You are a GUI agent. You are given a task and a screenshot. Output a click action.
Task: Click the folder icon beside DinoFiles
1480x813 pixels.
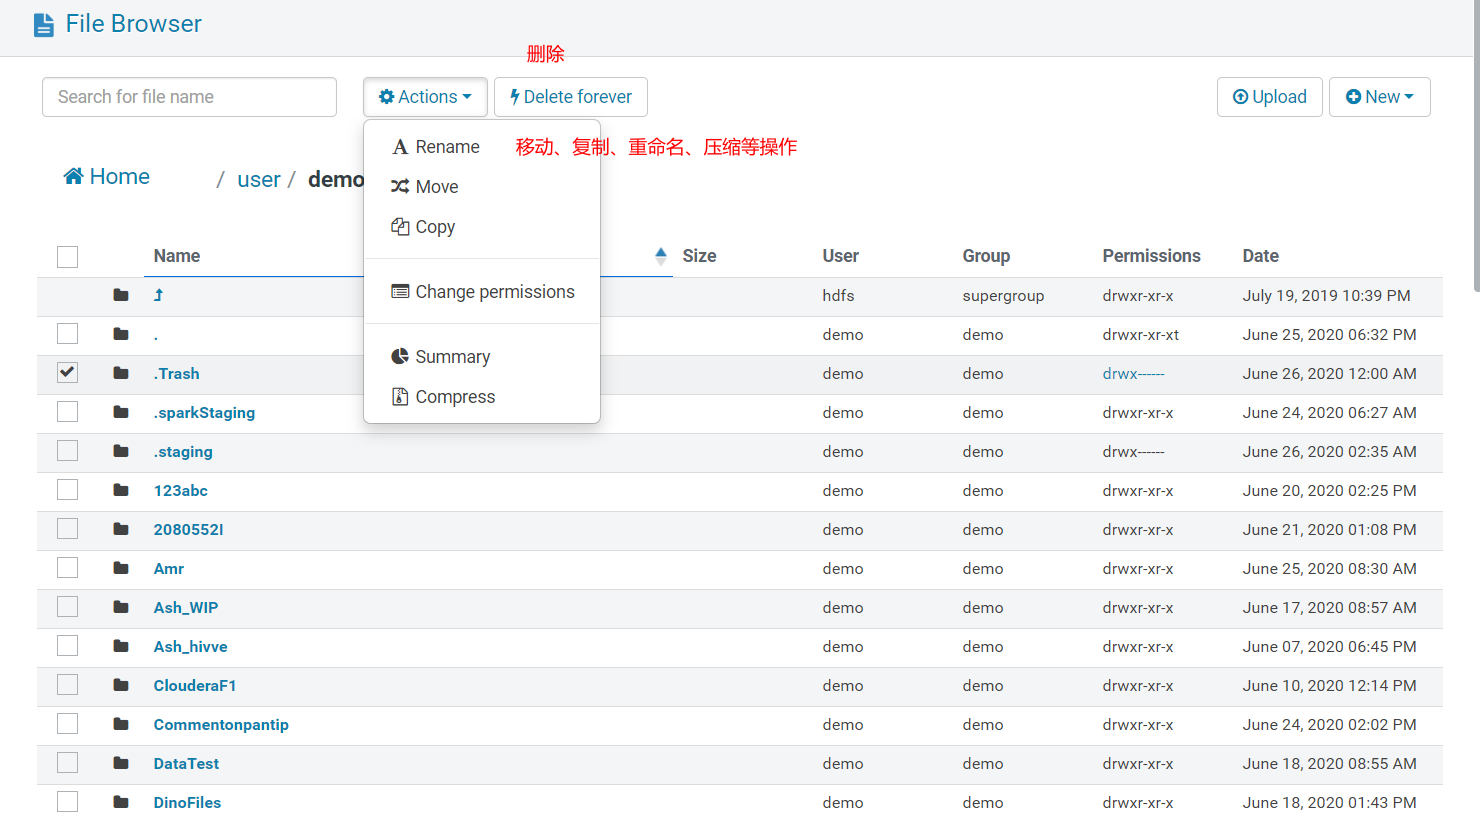pyautogui.click(x=121, y=802)
